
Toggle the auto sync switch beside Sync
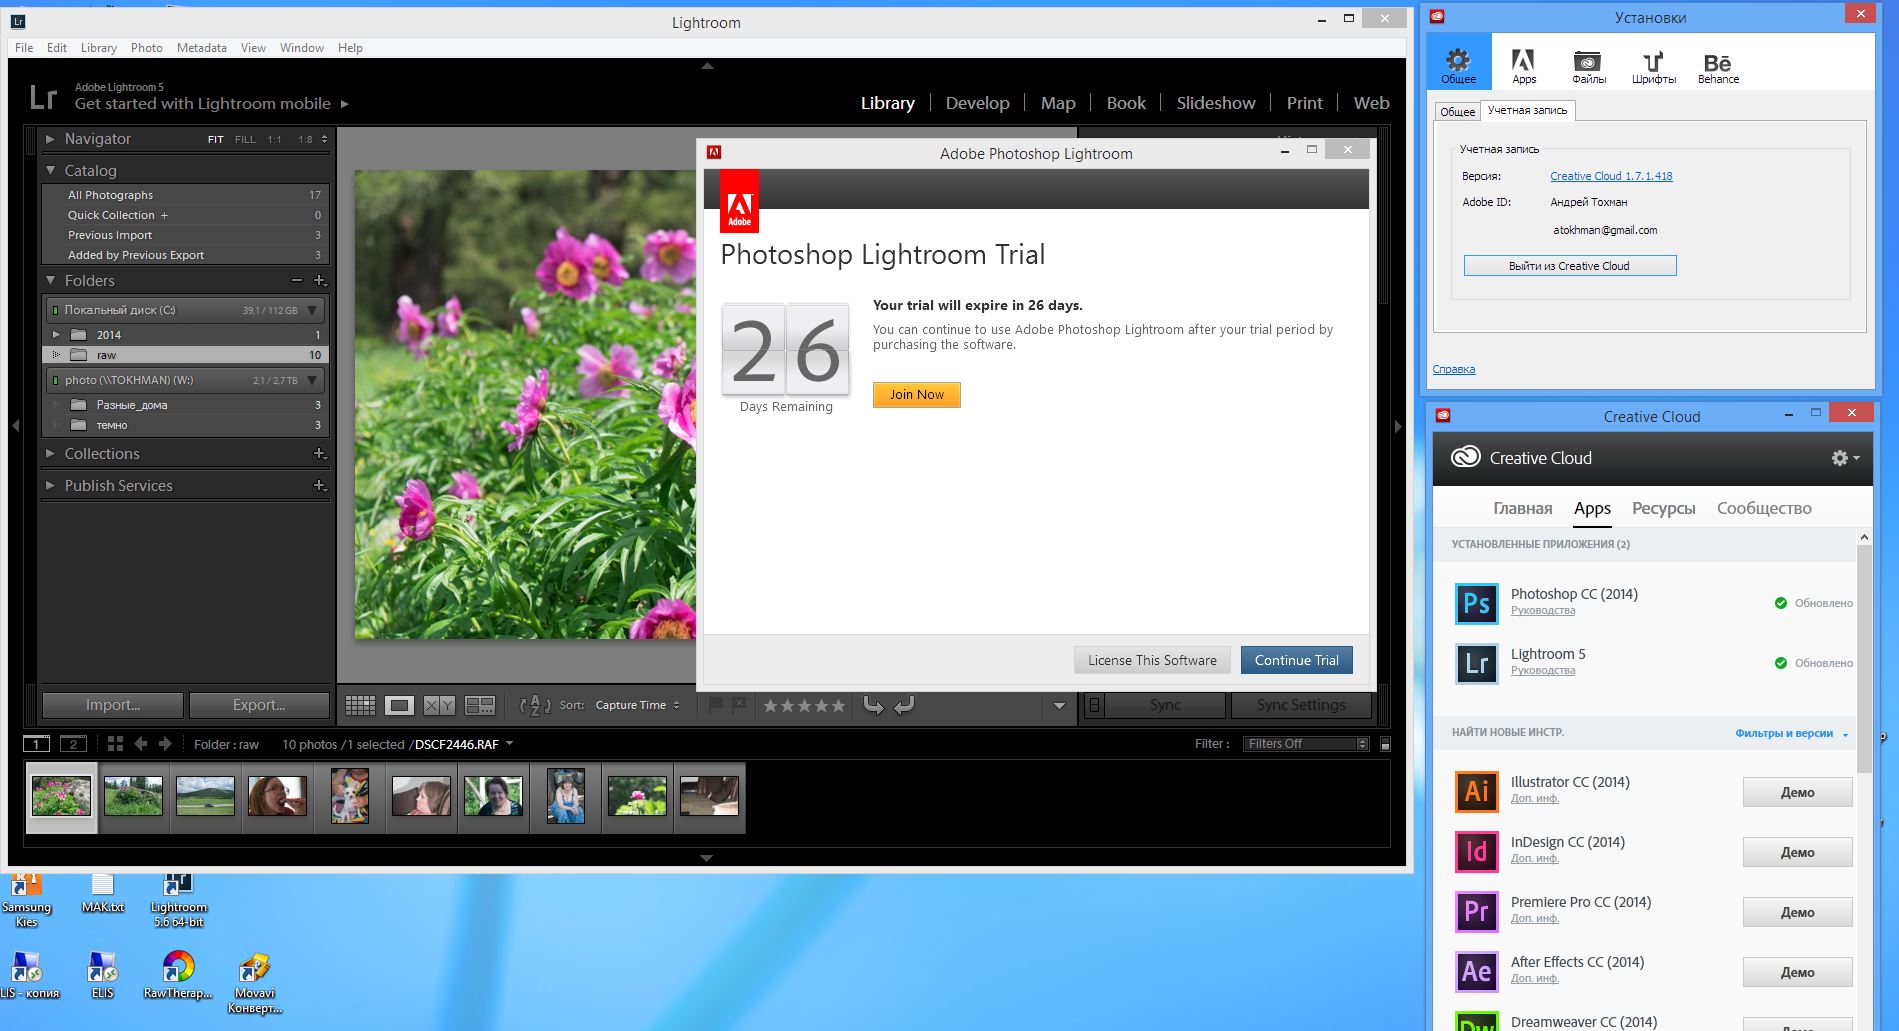click(x=1095, y=705)
